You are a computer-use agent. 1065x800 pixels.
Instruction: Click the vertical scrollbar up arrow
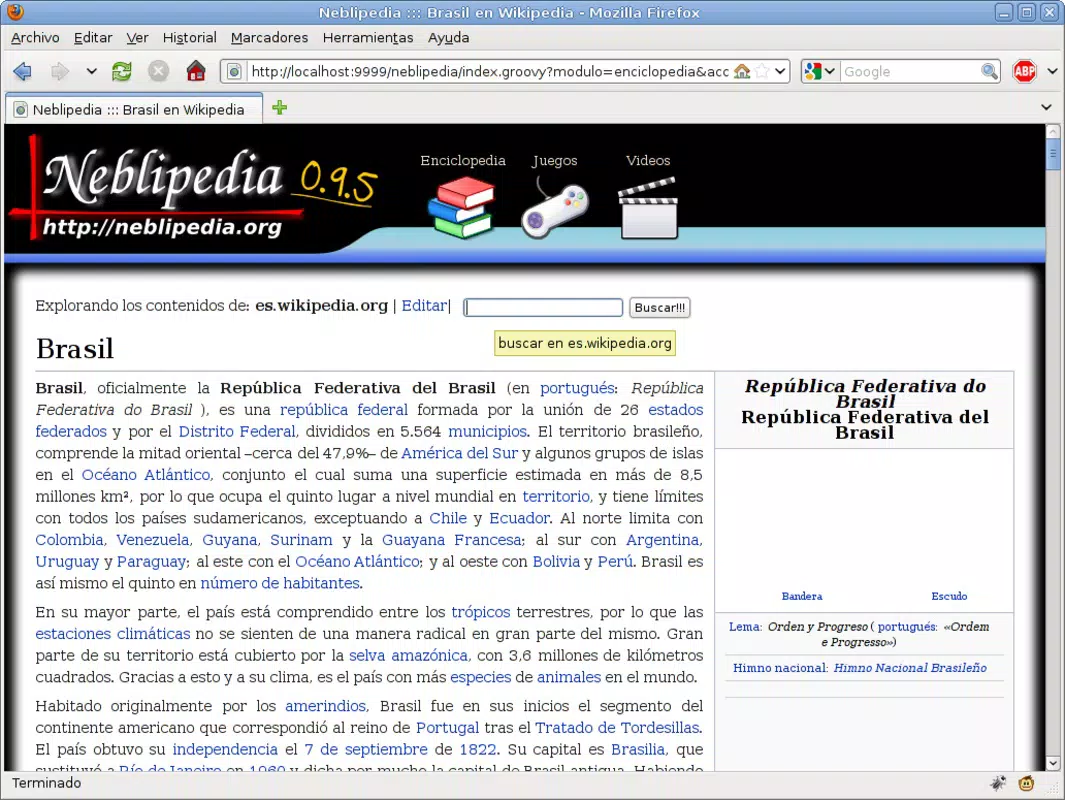click(1053, 131)
